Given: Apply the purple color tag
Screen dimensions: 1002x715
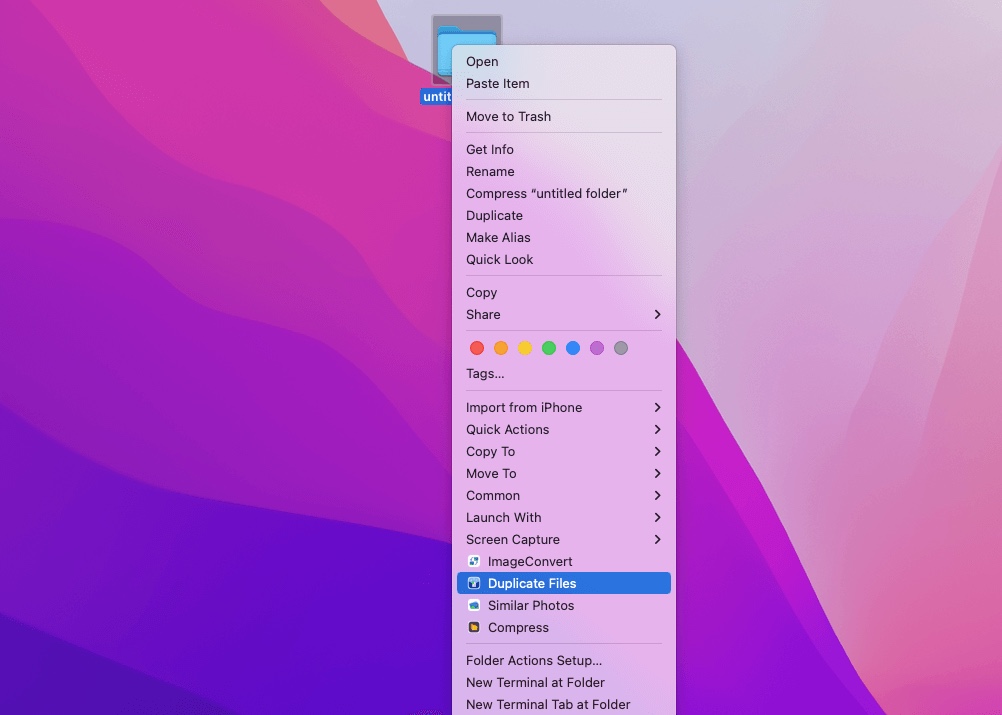Looking at the screenshot, I should (x=597, y=348).
